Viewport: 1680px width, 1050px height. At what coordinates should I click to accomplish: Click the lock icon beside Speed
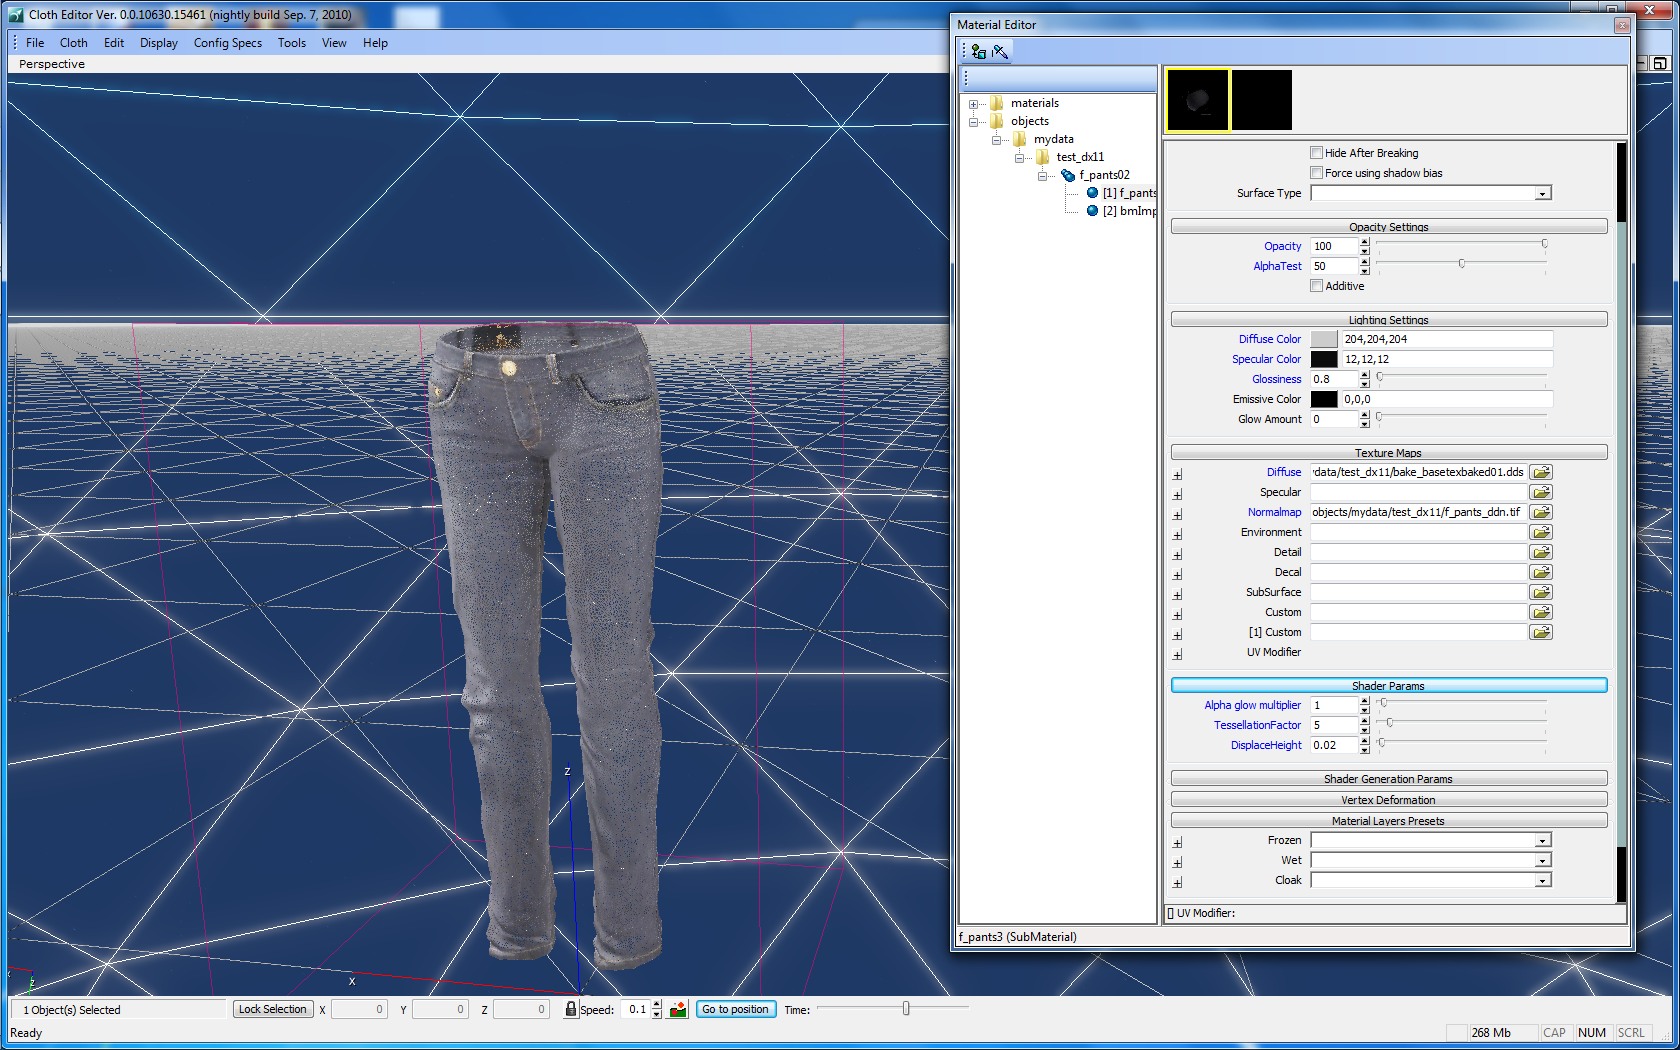[x=570, y=1010]
